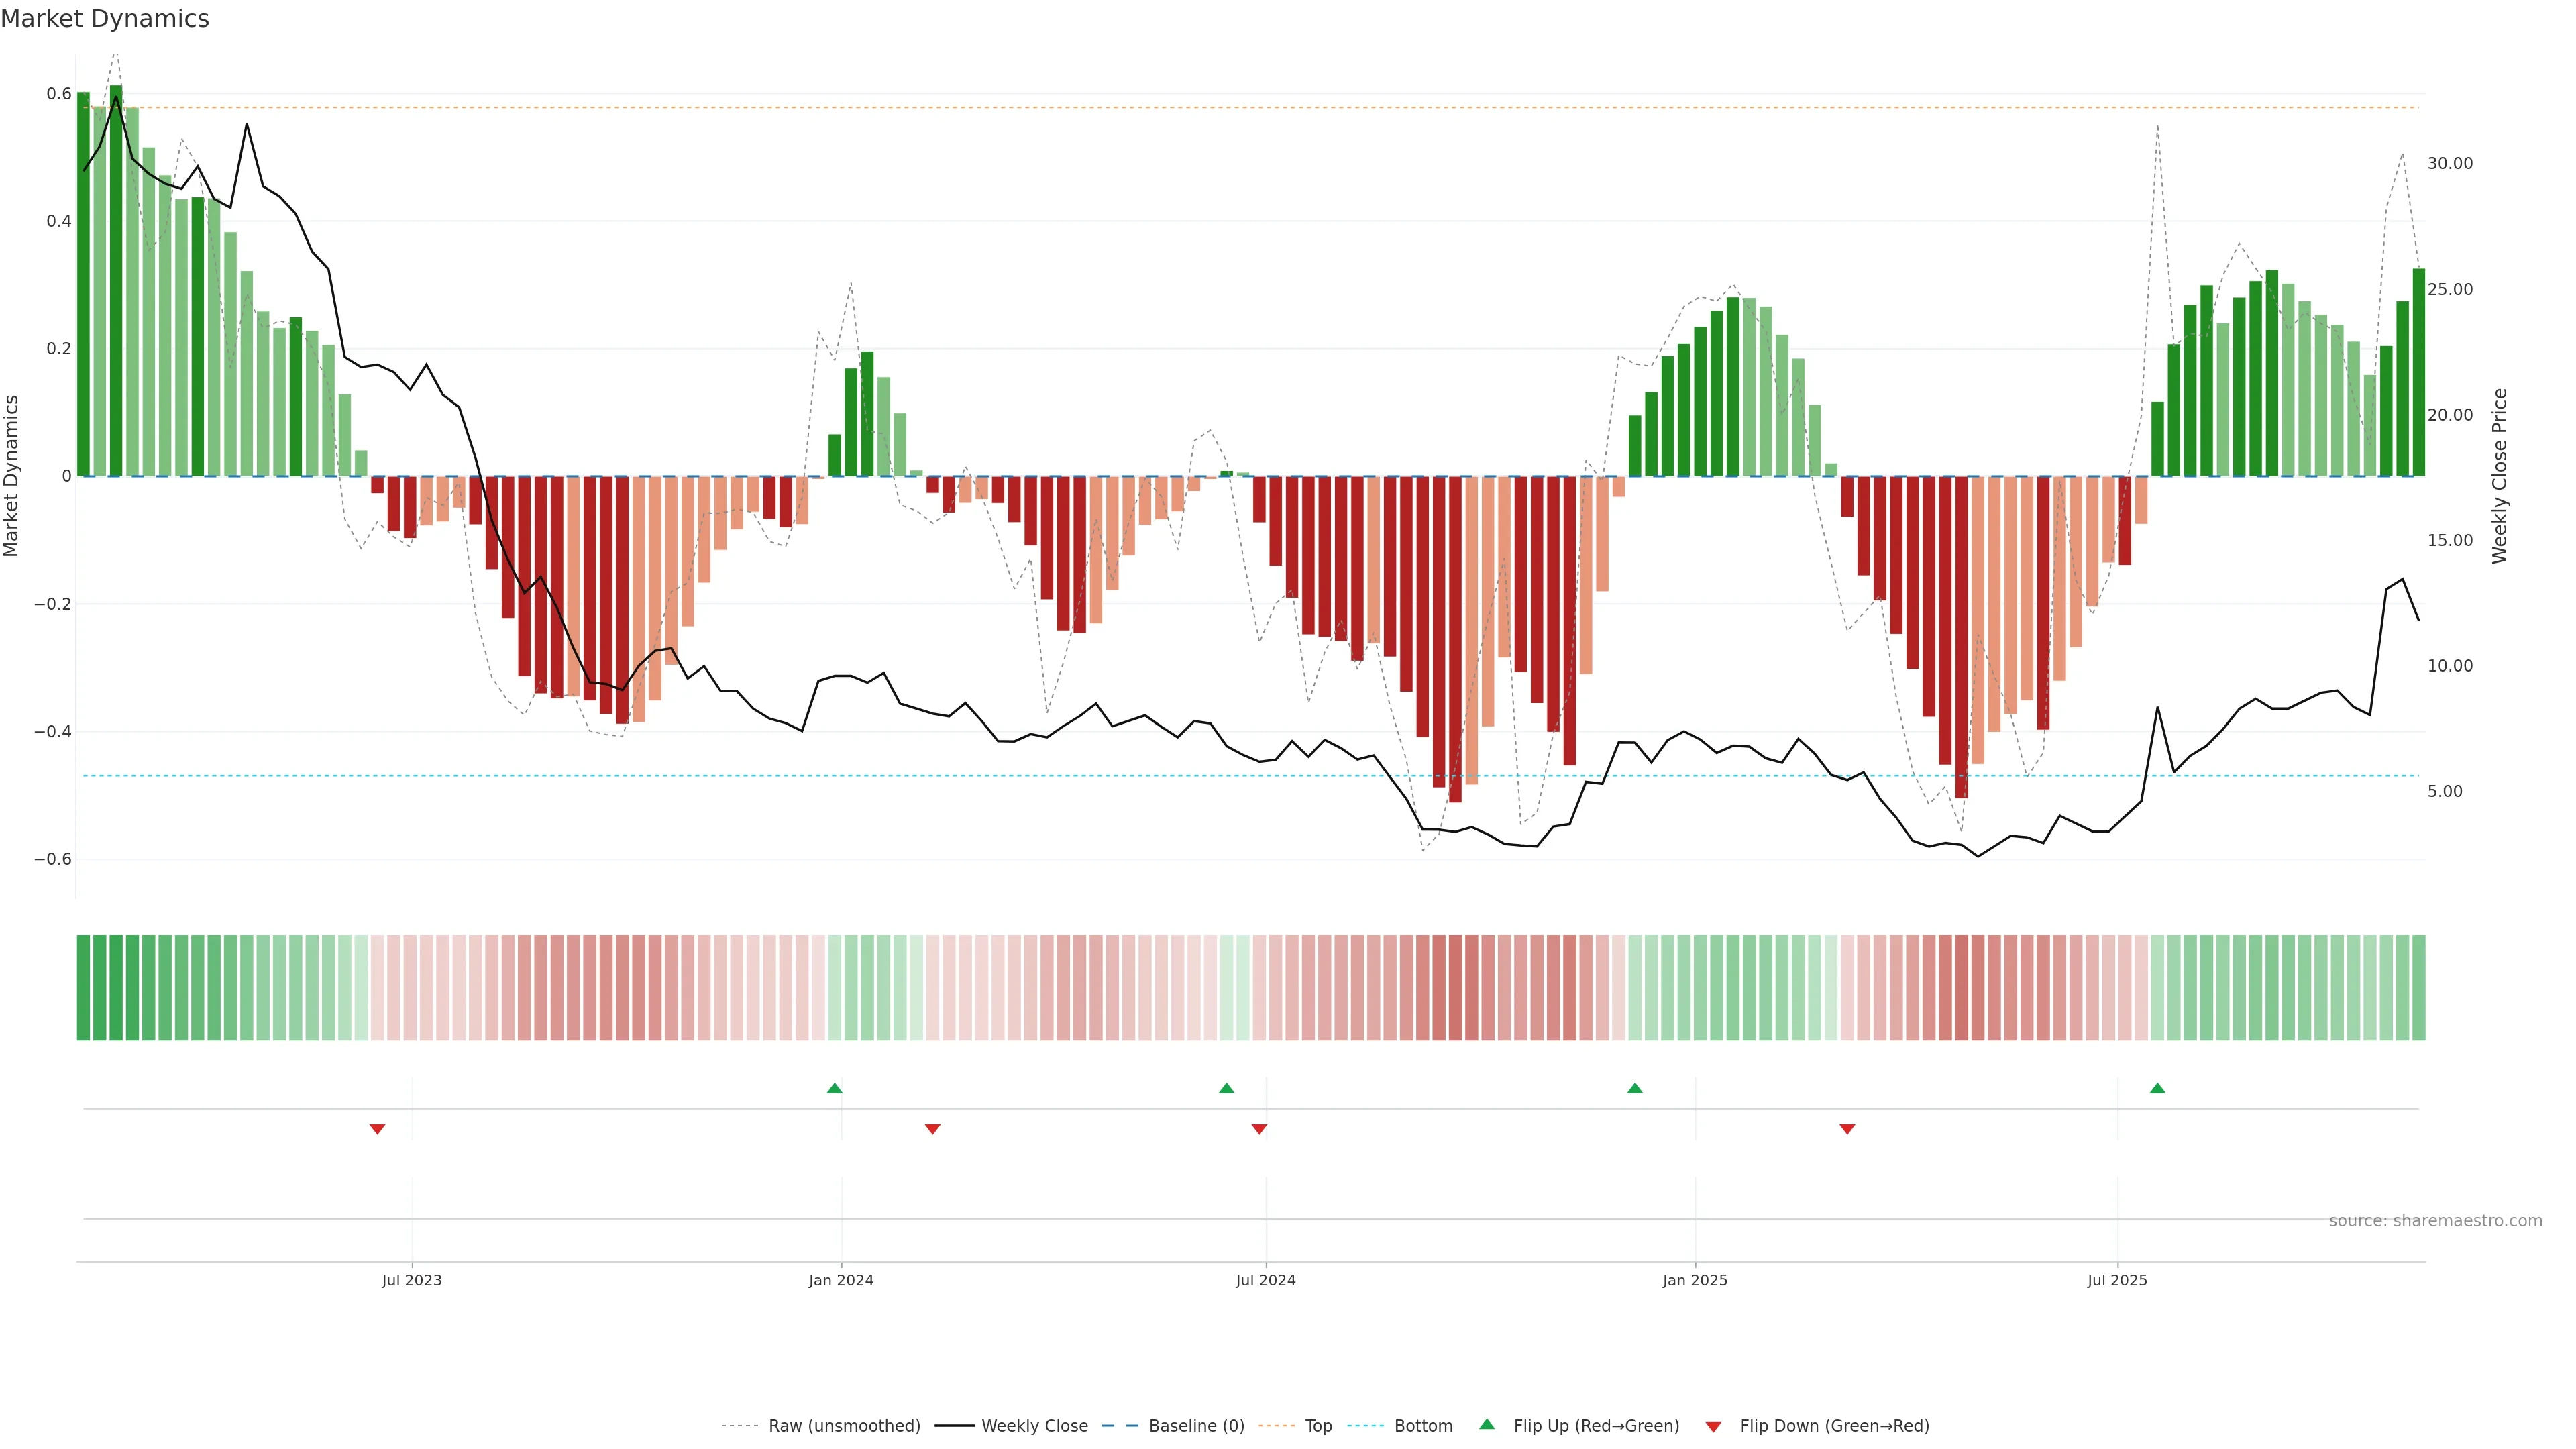2576x1449 pixels.
Task: Click the red flip-down marker after Jan 2025
Action: coord(1847,1129)
